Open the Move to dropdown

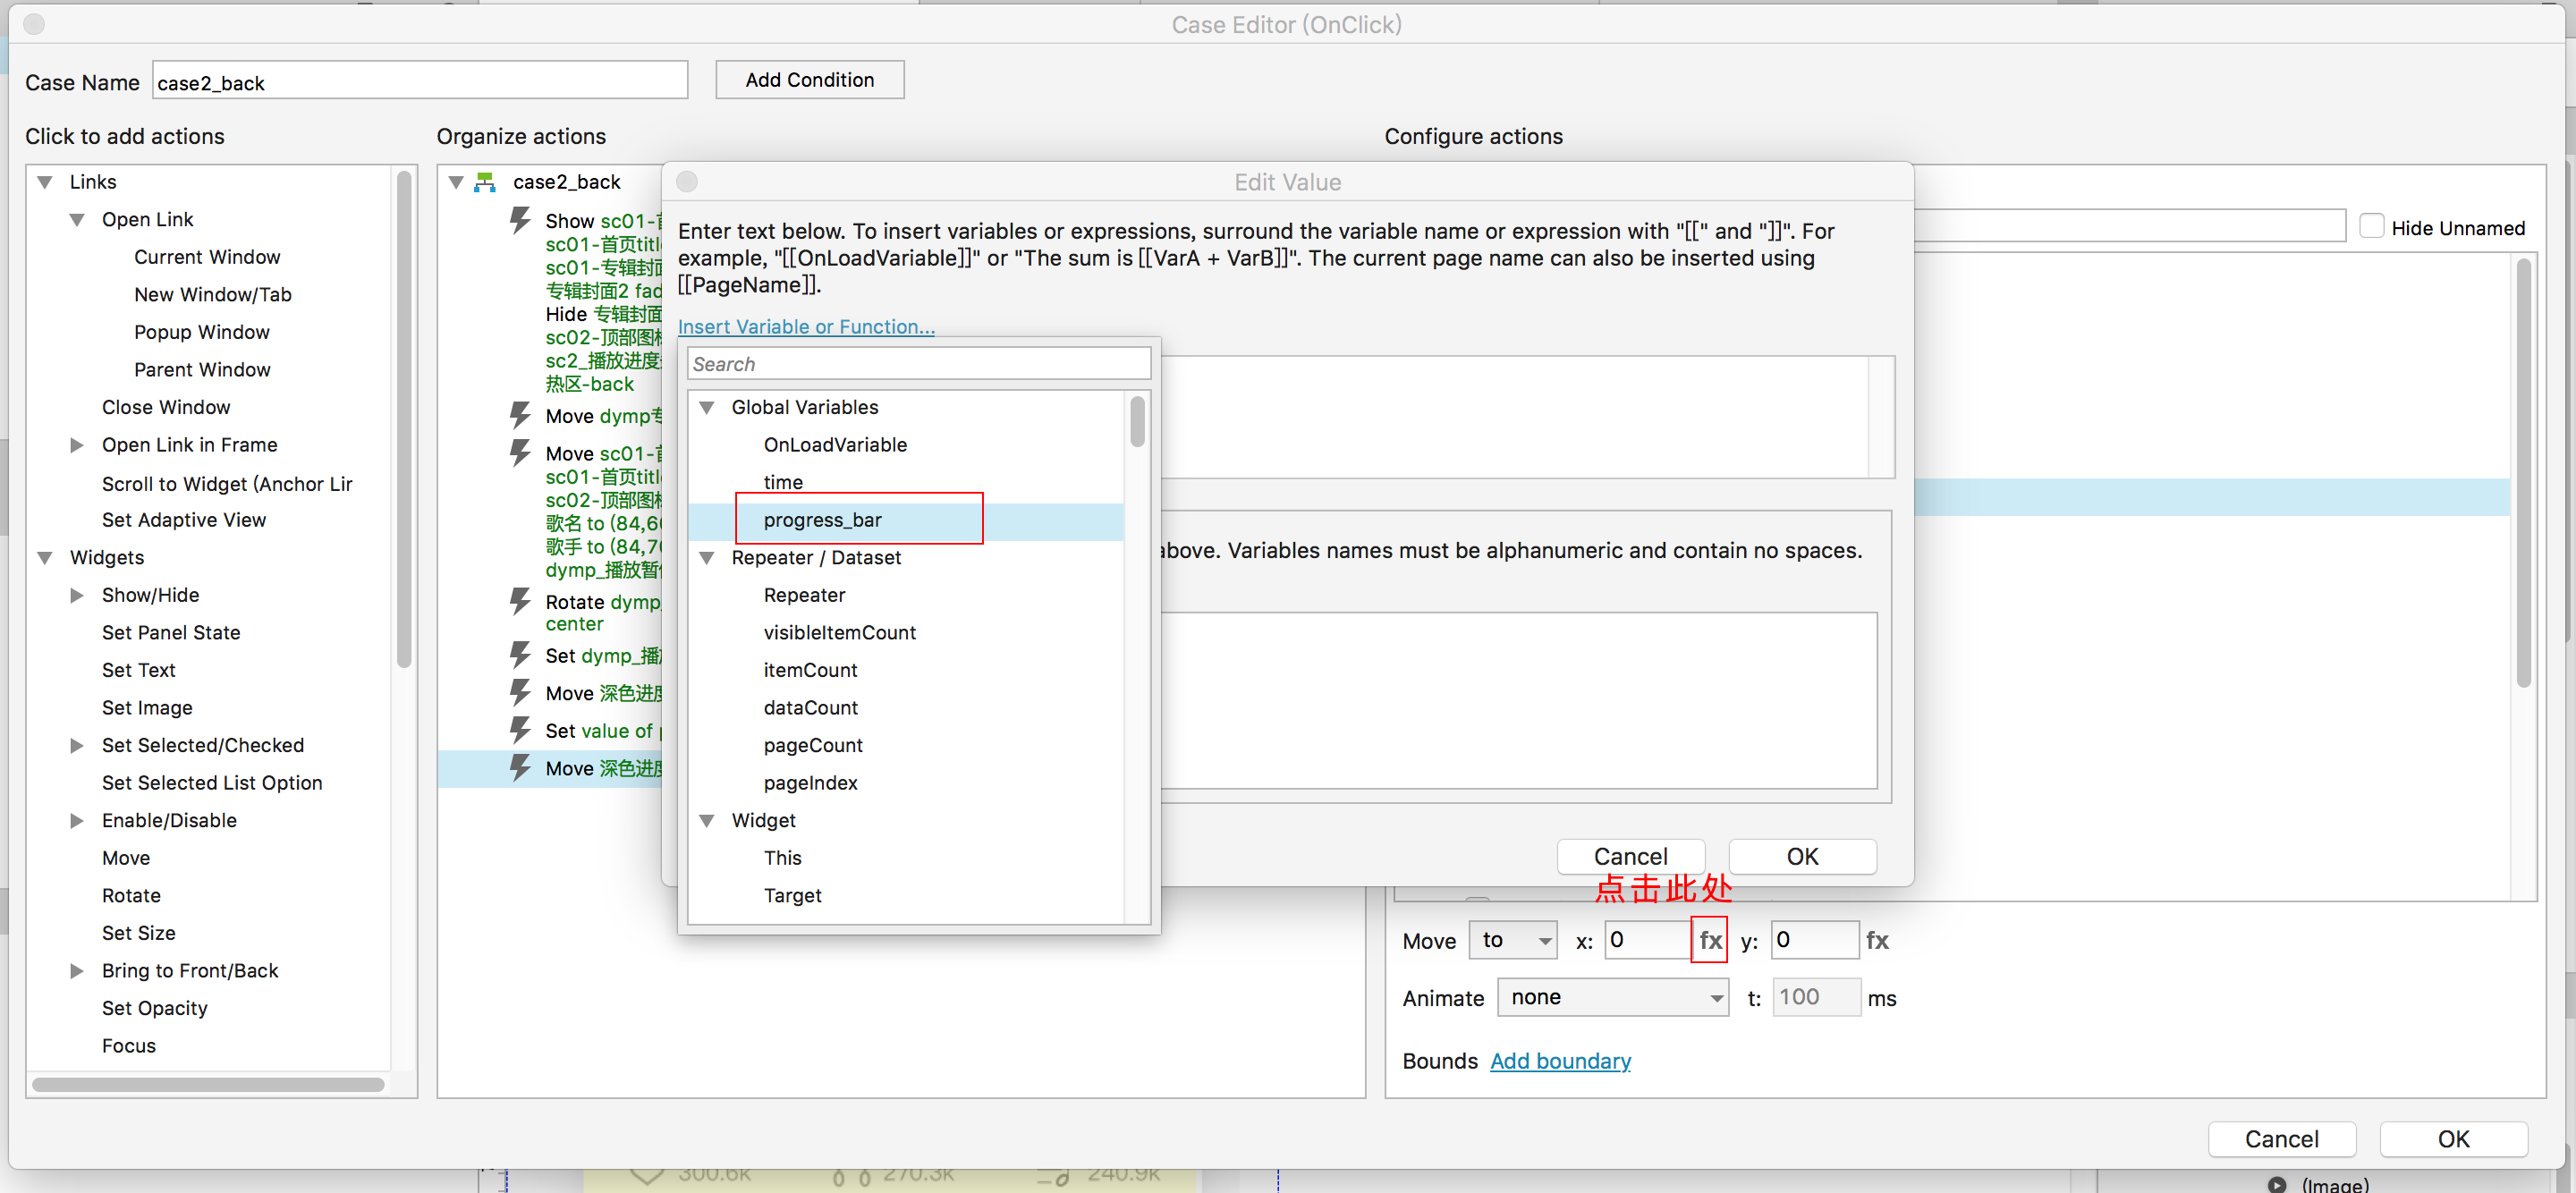tap(1512, 940)
